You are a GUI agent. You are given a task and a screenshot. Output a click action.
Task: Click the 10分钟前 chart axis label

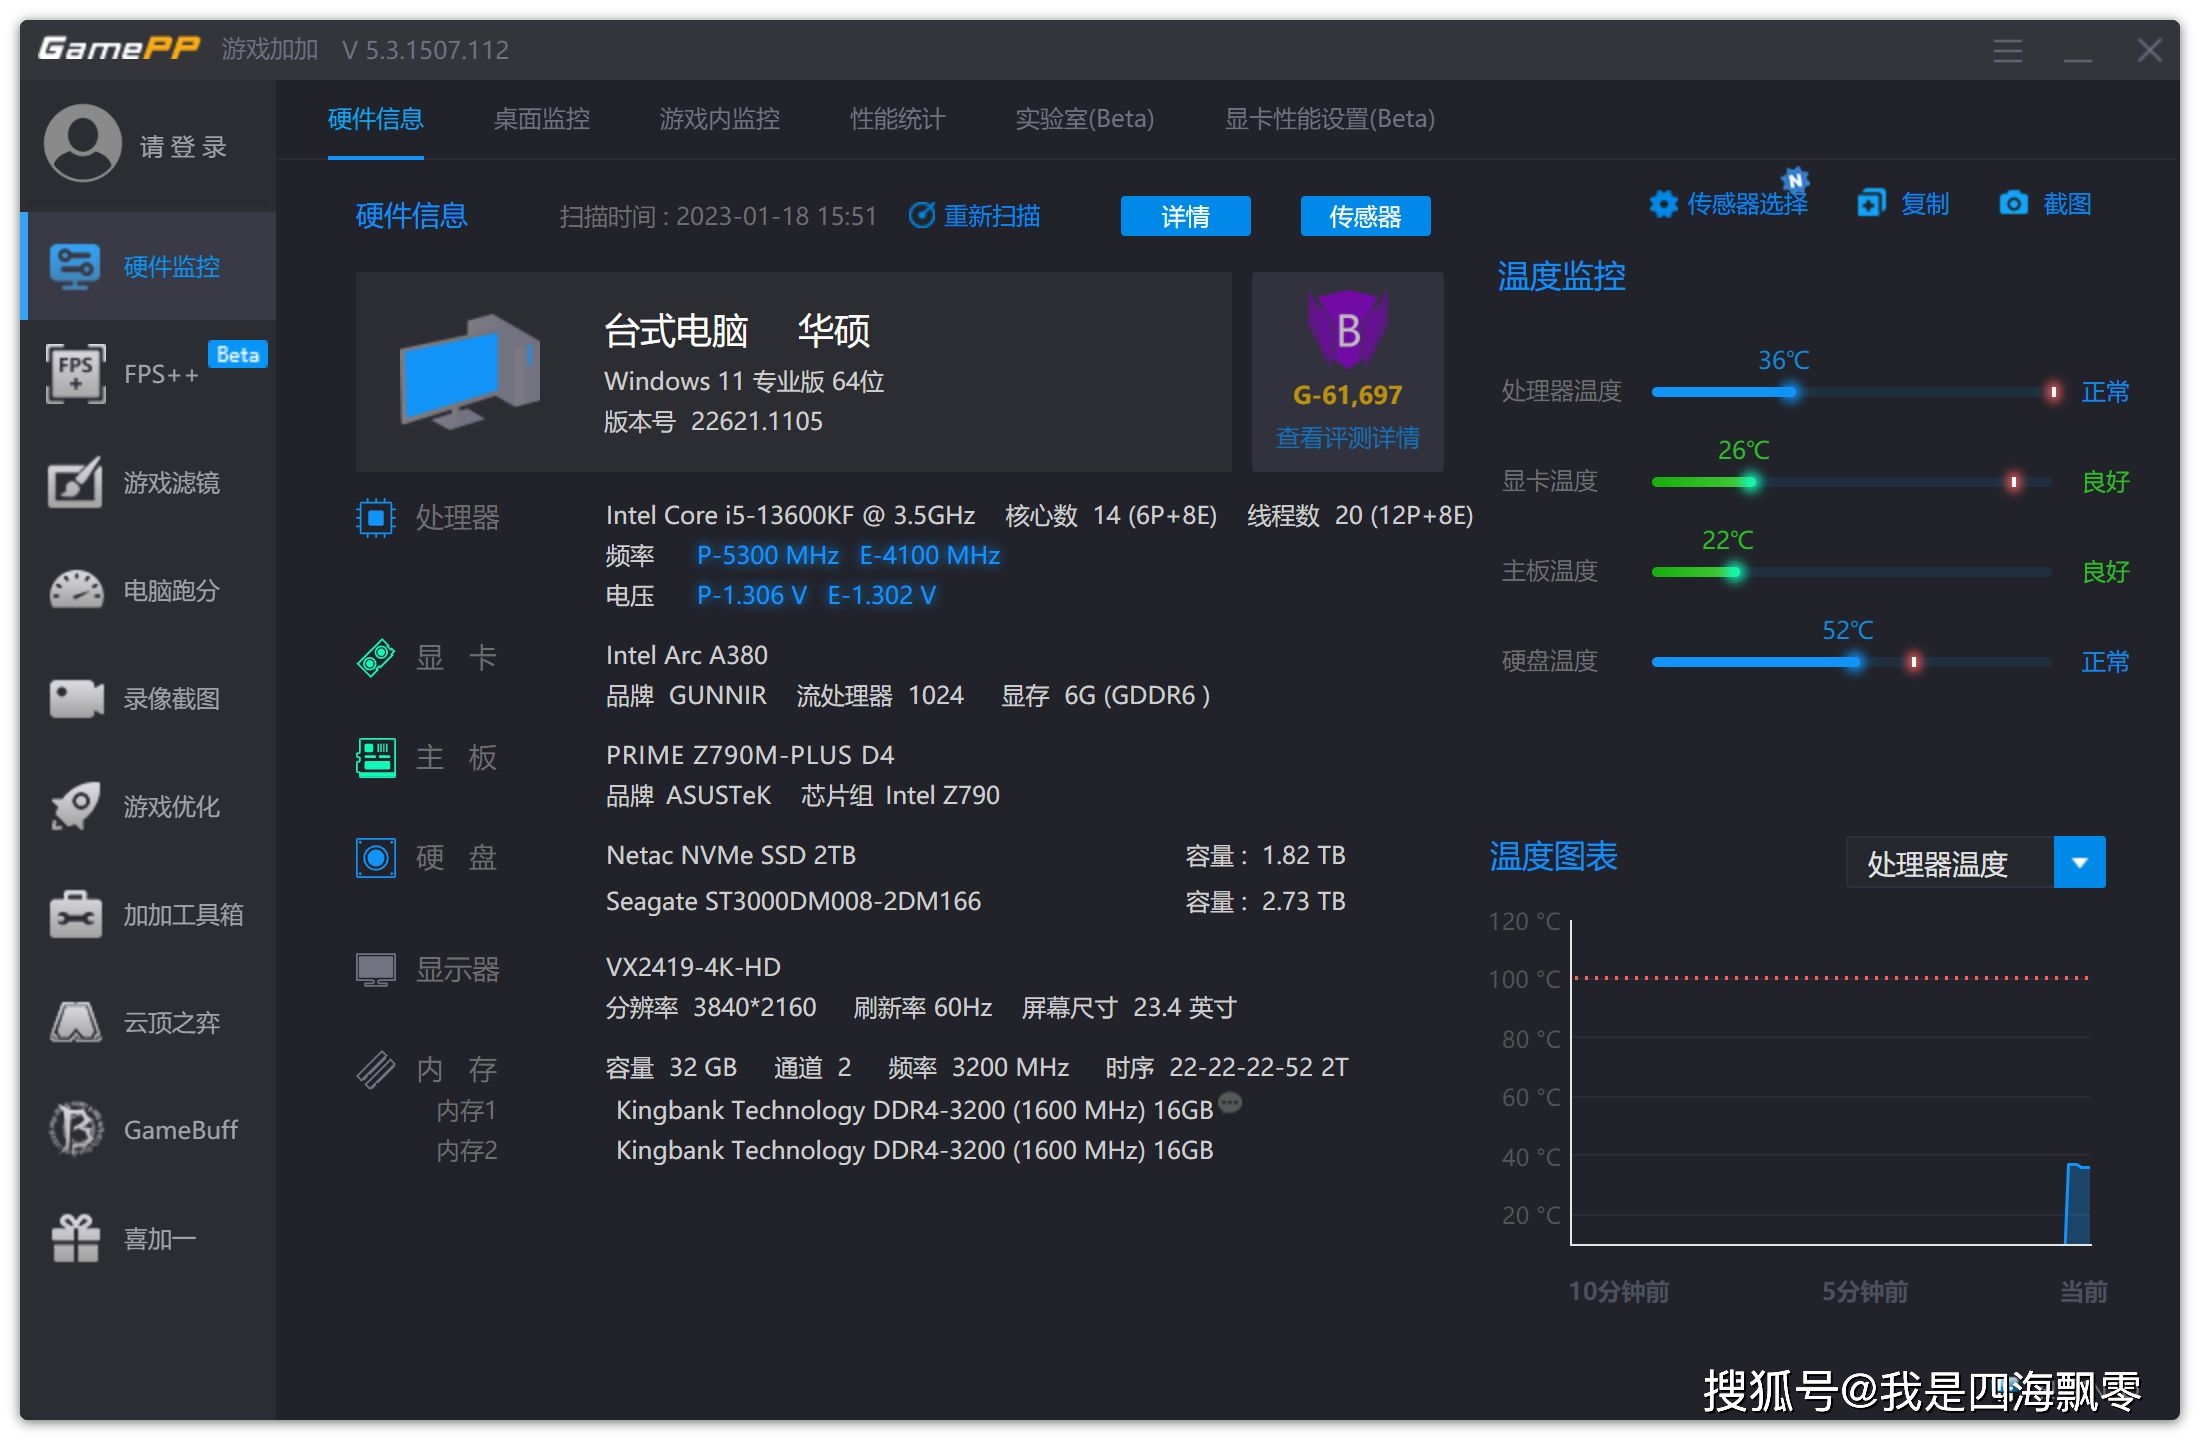tap(1619, 1292)
